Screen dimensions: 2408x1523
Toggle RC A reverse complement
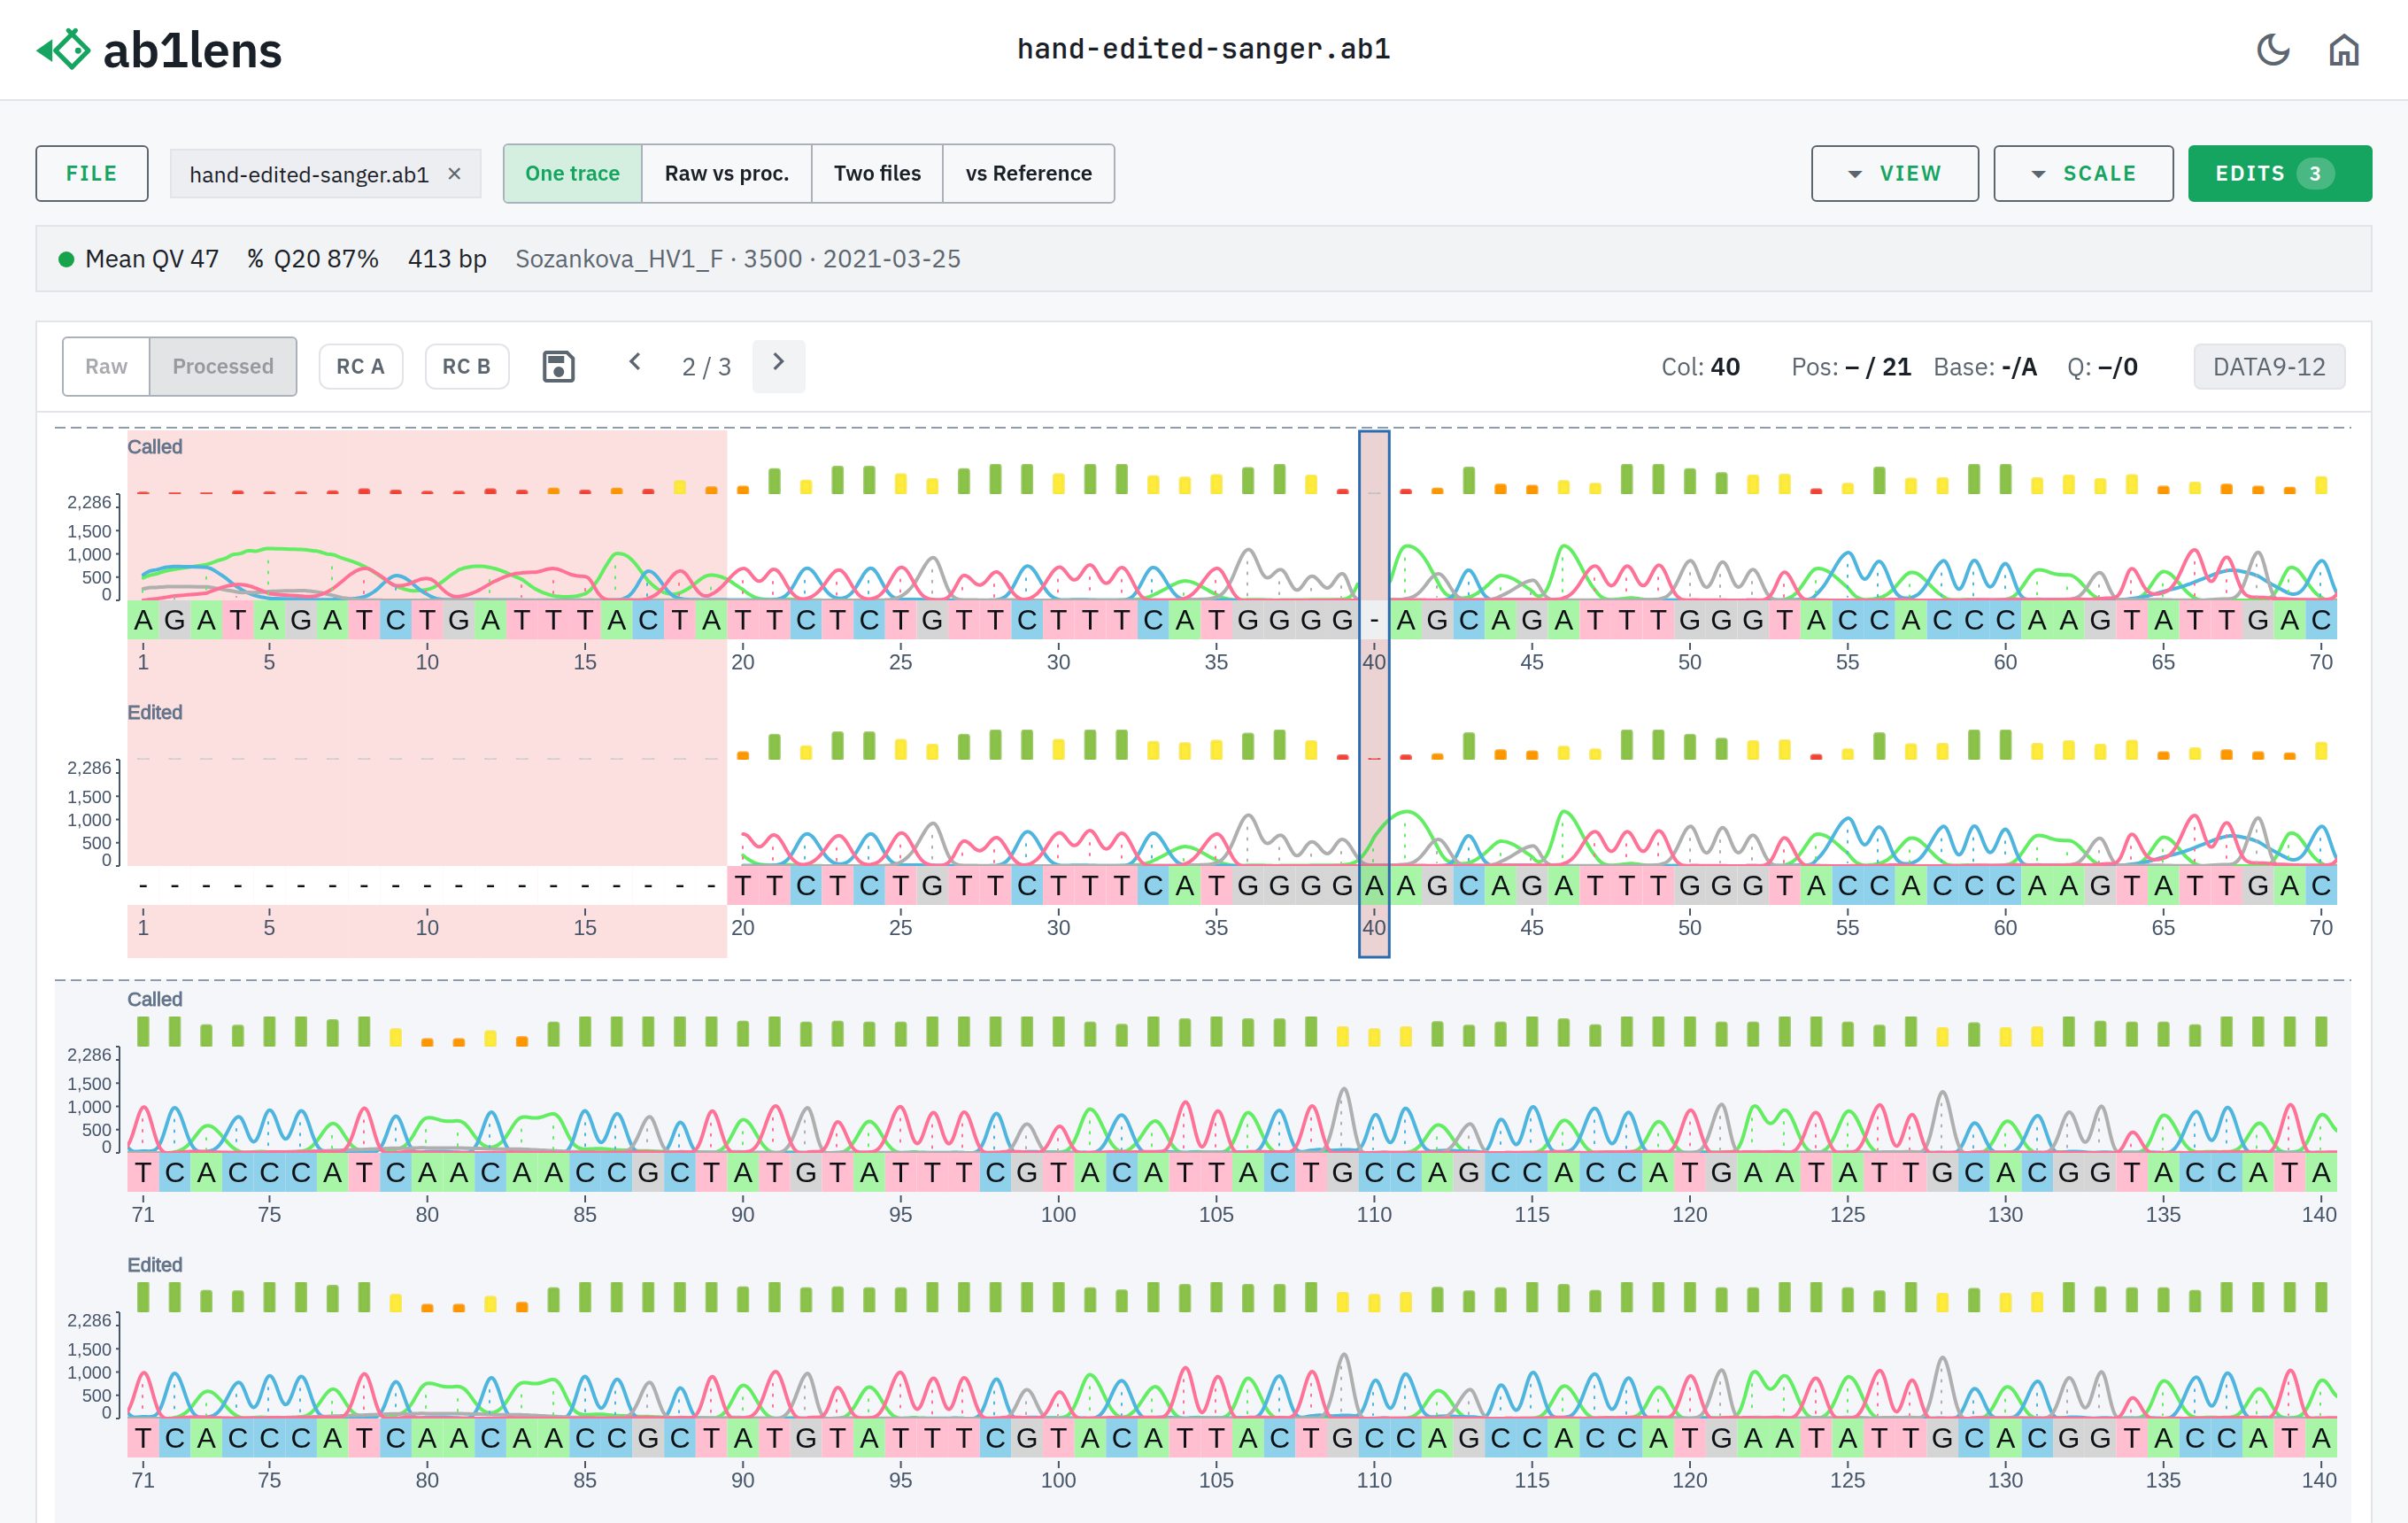[360, 366]
